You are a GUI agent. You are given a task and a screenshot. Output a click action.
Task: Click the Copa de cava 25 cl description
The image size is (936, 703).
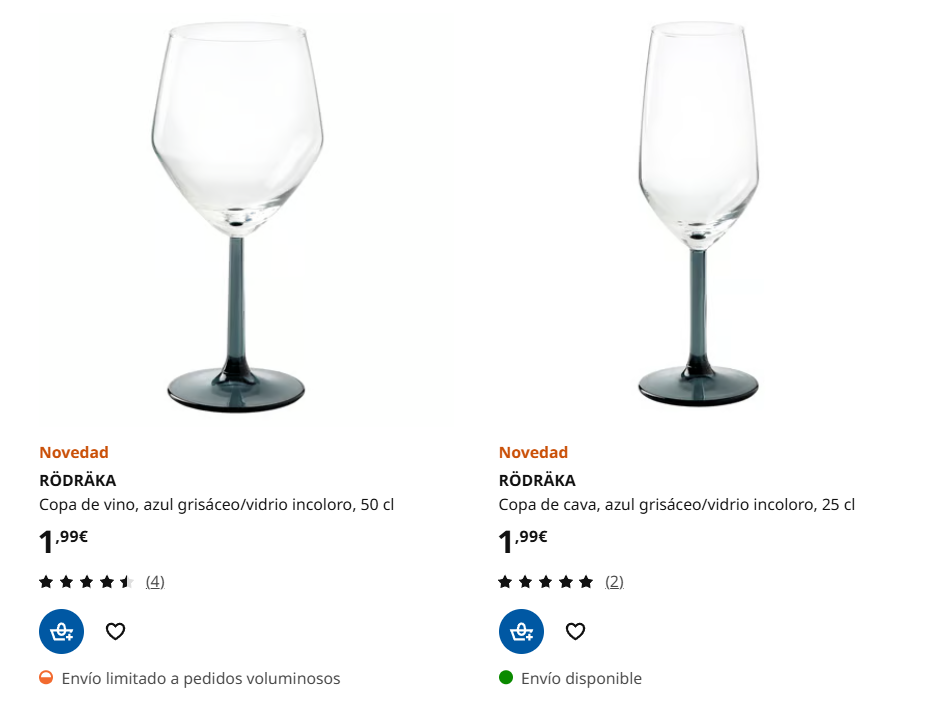coord(676,505)
